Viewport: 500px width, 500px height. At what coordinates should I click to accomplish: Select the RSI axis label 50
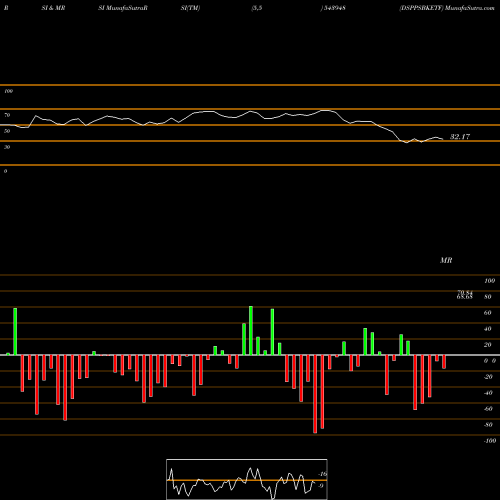tap(7, 131)
